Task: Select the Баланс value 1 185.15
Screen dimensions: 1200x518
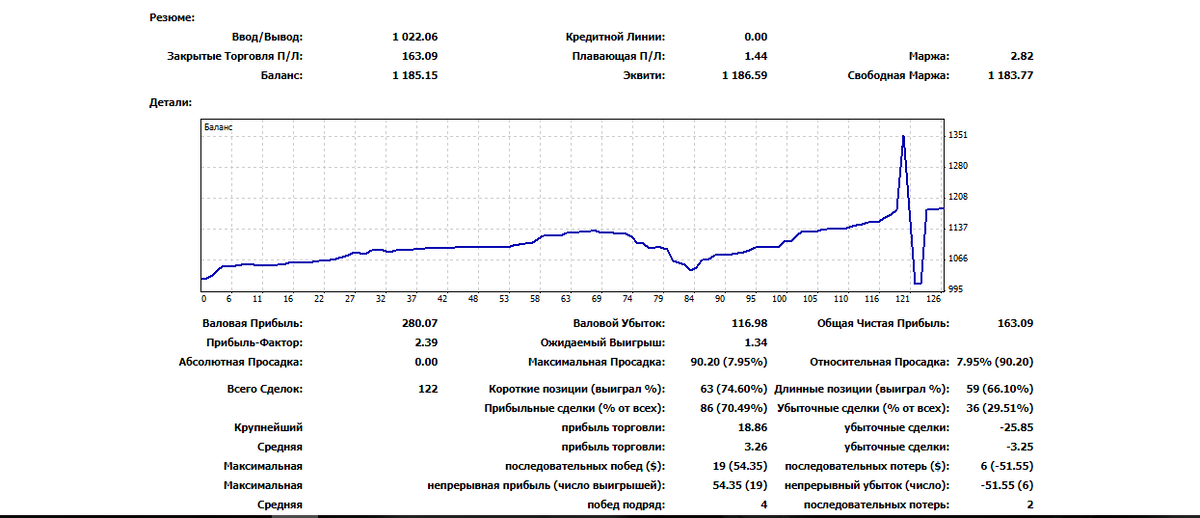Action: click(415, 75)
